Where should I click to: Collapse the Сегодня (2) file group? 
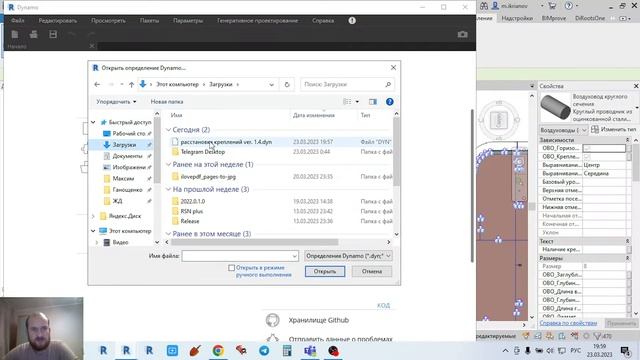pos(168,130)
